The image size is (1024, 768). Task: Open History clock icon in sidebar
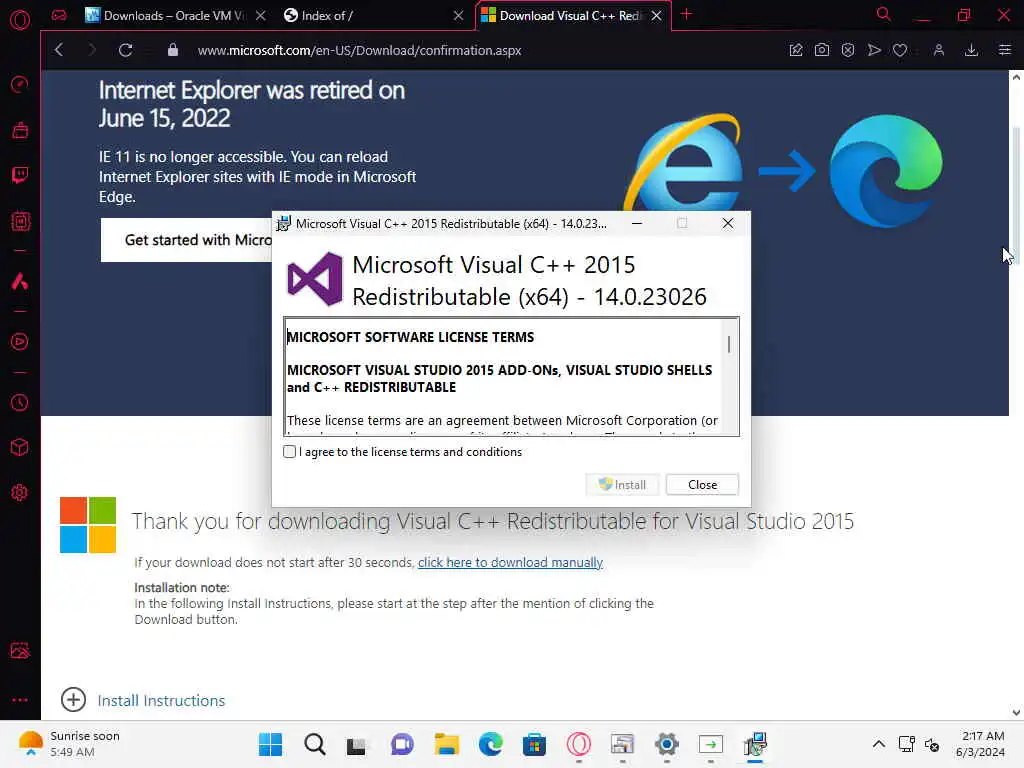(x=20, y=403)
